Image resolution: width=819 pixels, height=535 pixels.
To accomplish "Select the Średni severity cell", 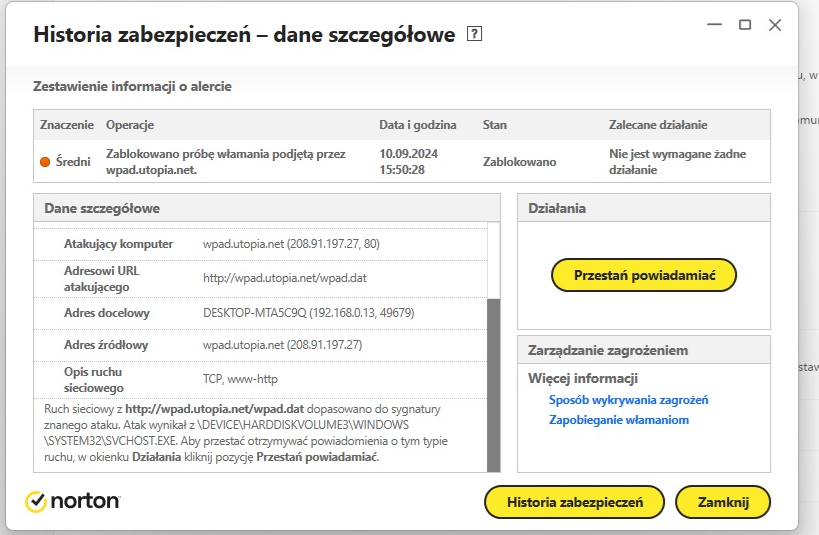I will point(66,162).
